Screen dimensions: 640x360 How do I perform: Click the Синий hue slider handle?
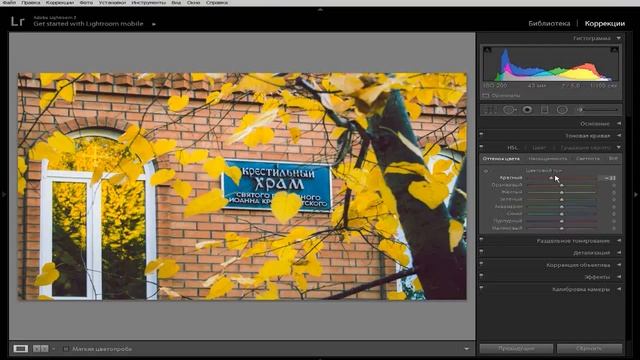click(562, 214)
